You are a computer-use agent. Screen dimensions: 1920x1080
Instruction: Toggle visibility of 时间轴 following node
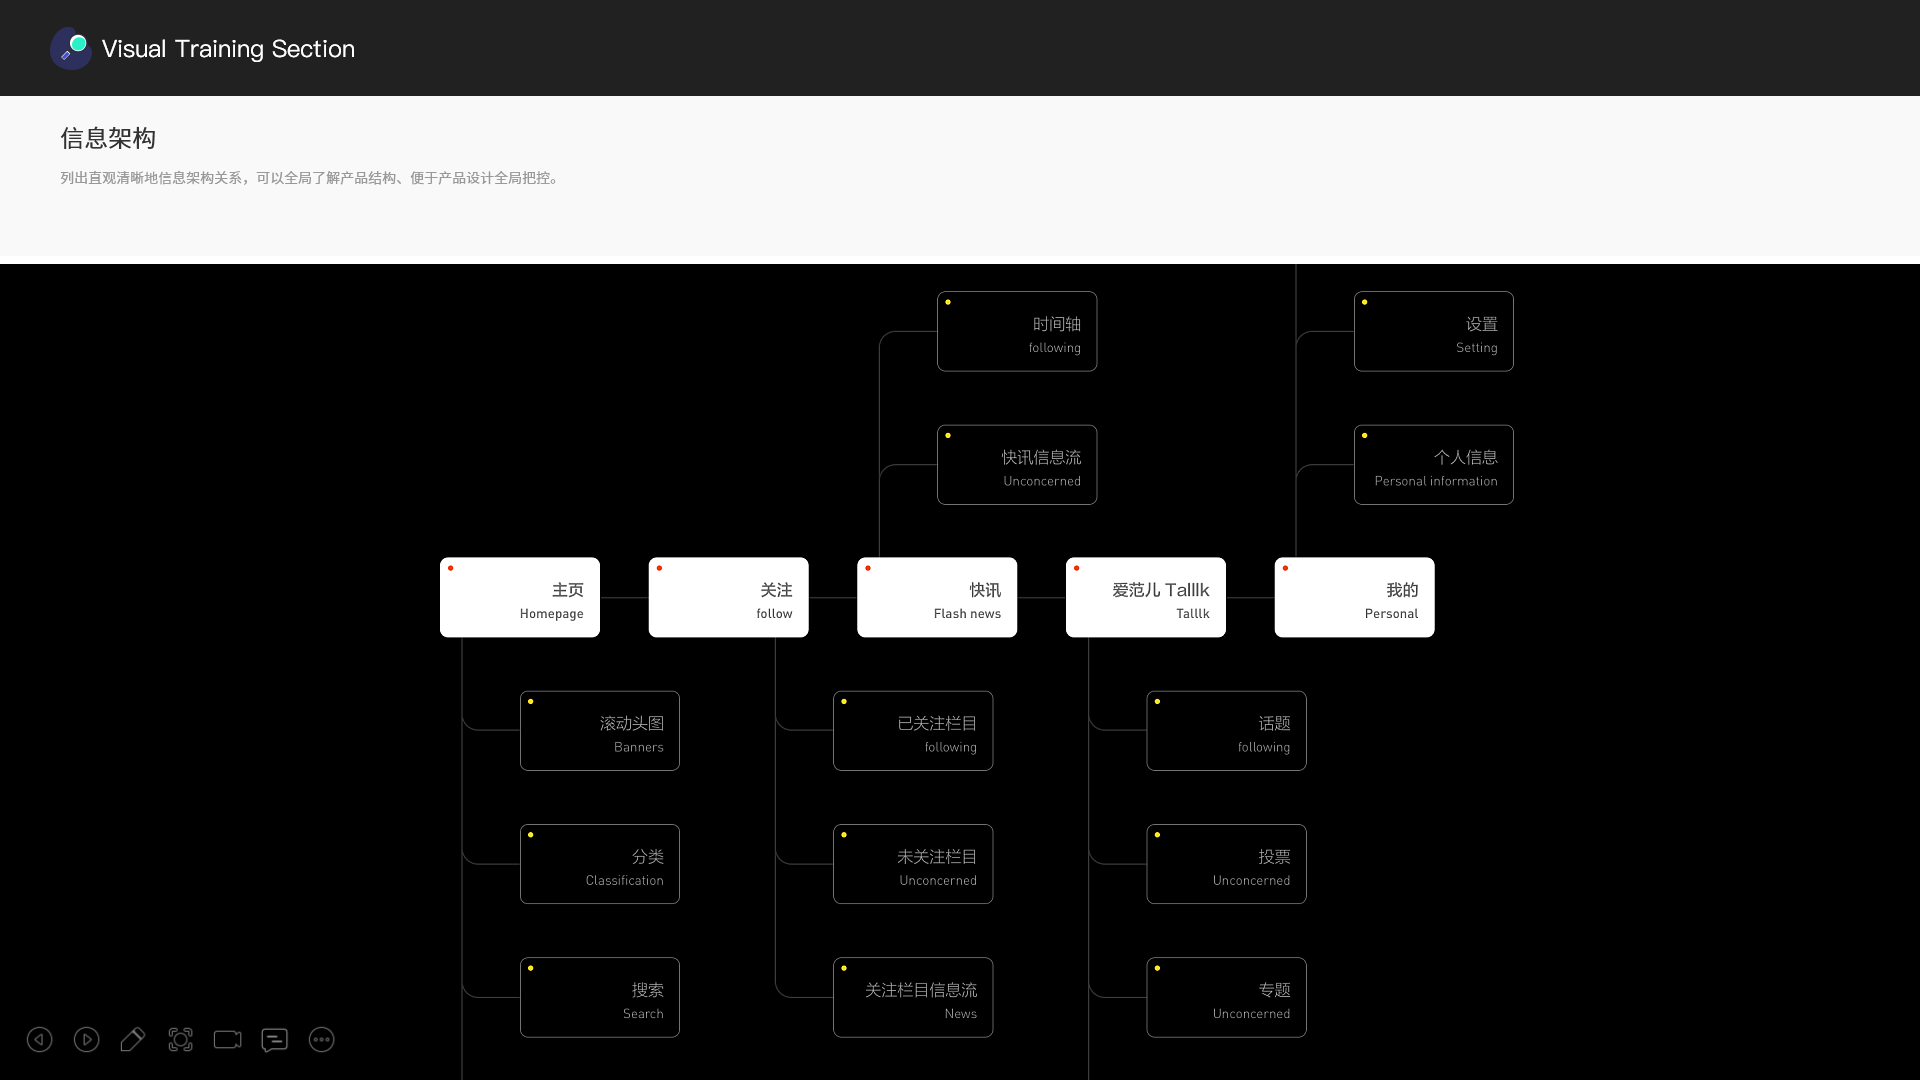click(x=948, y=301)
